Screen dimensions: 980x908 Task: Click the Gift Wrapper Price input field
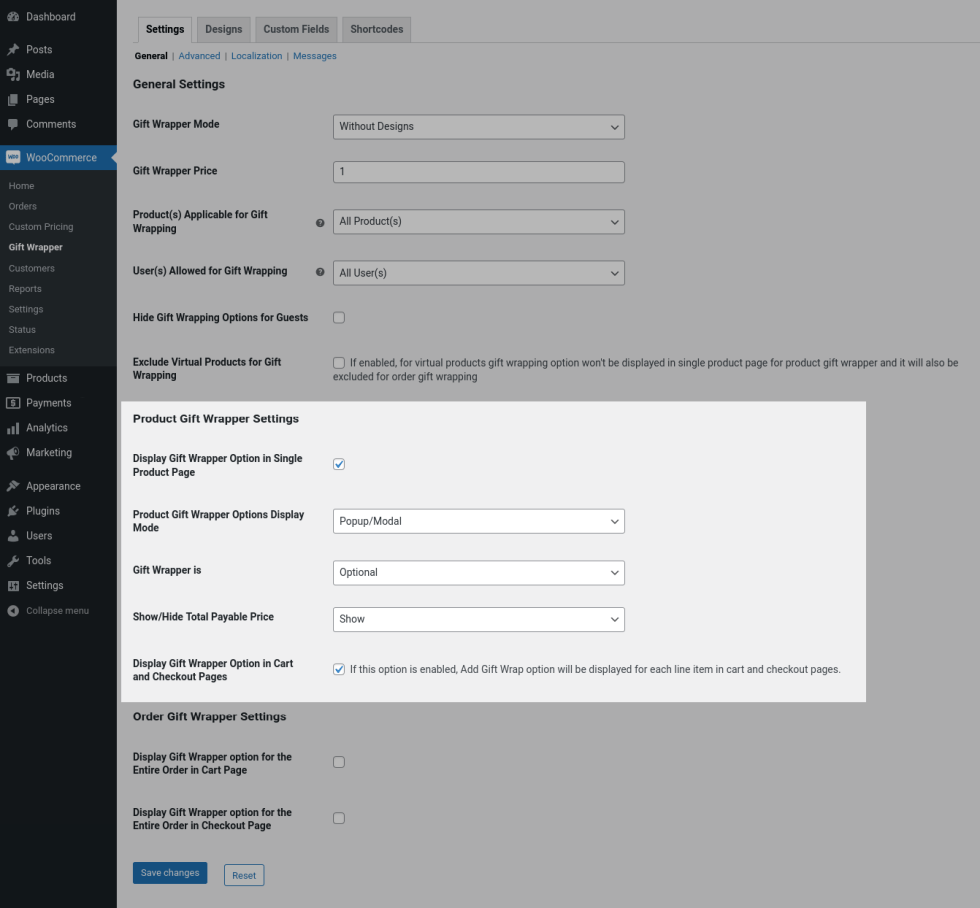[x=478, y=172]
